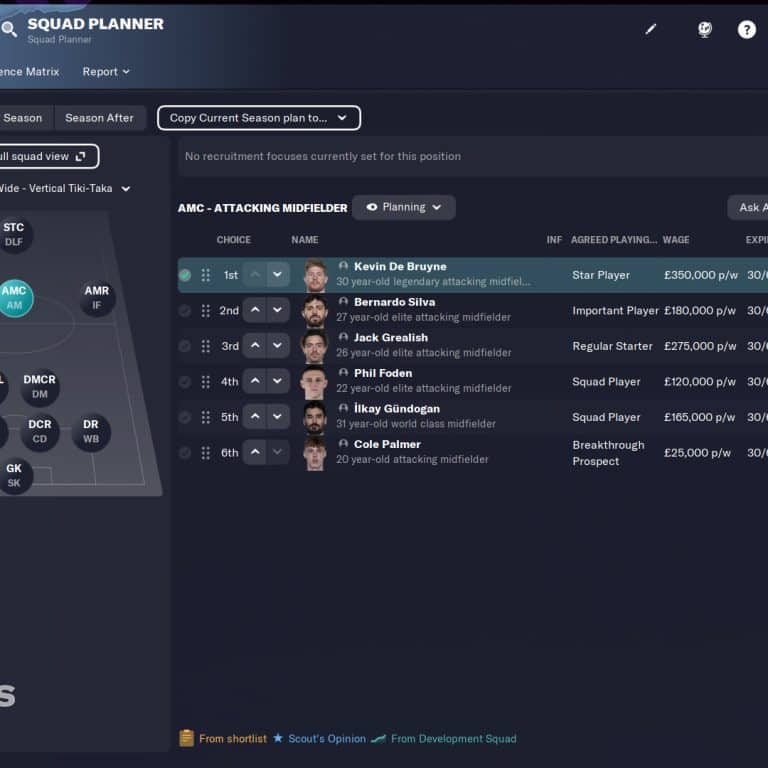
Task: Open the Planning view dropdown
Action: point(403,207)
